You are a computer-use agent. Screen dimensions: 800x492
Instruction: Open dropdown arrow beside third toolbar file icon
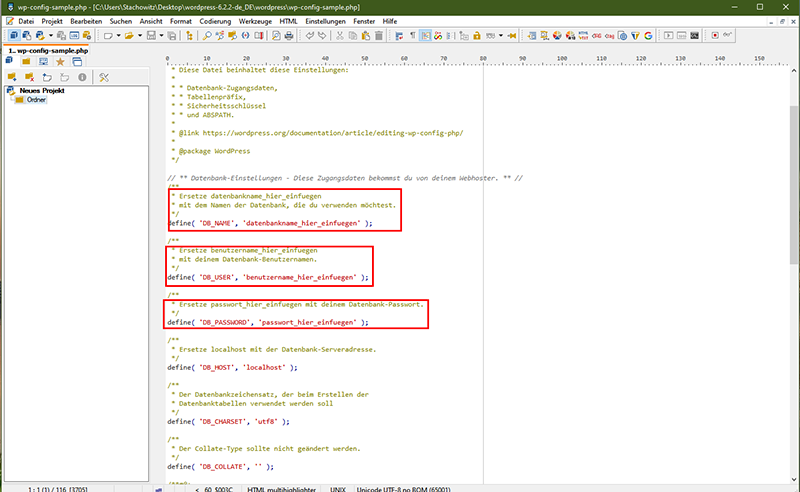click(51, 36)
